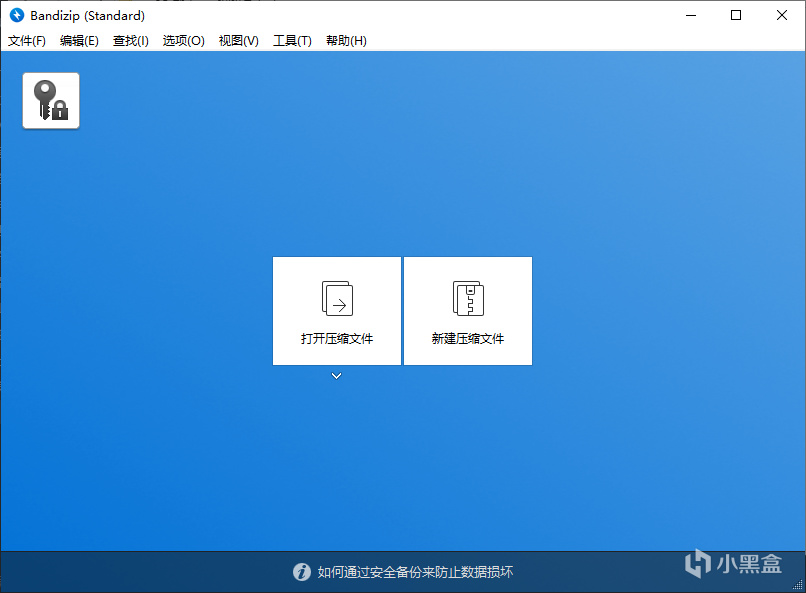Expand recent files chevron below 打开压缩文件

pyautogui.click(x=337, y=376)
